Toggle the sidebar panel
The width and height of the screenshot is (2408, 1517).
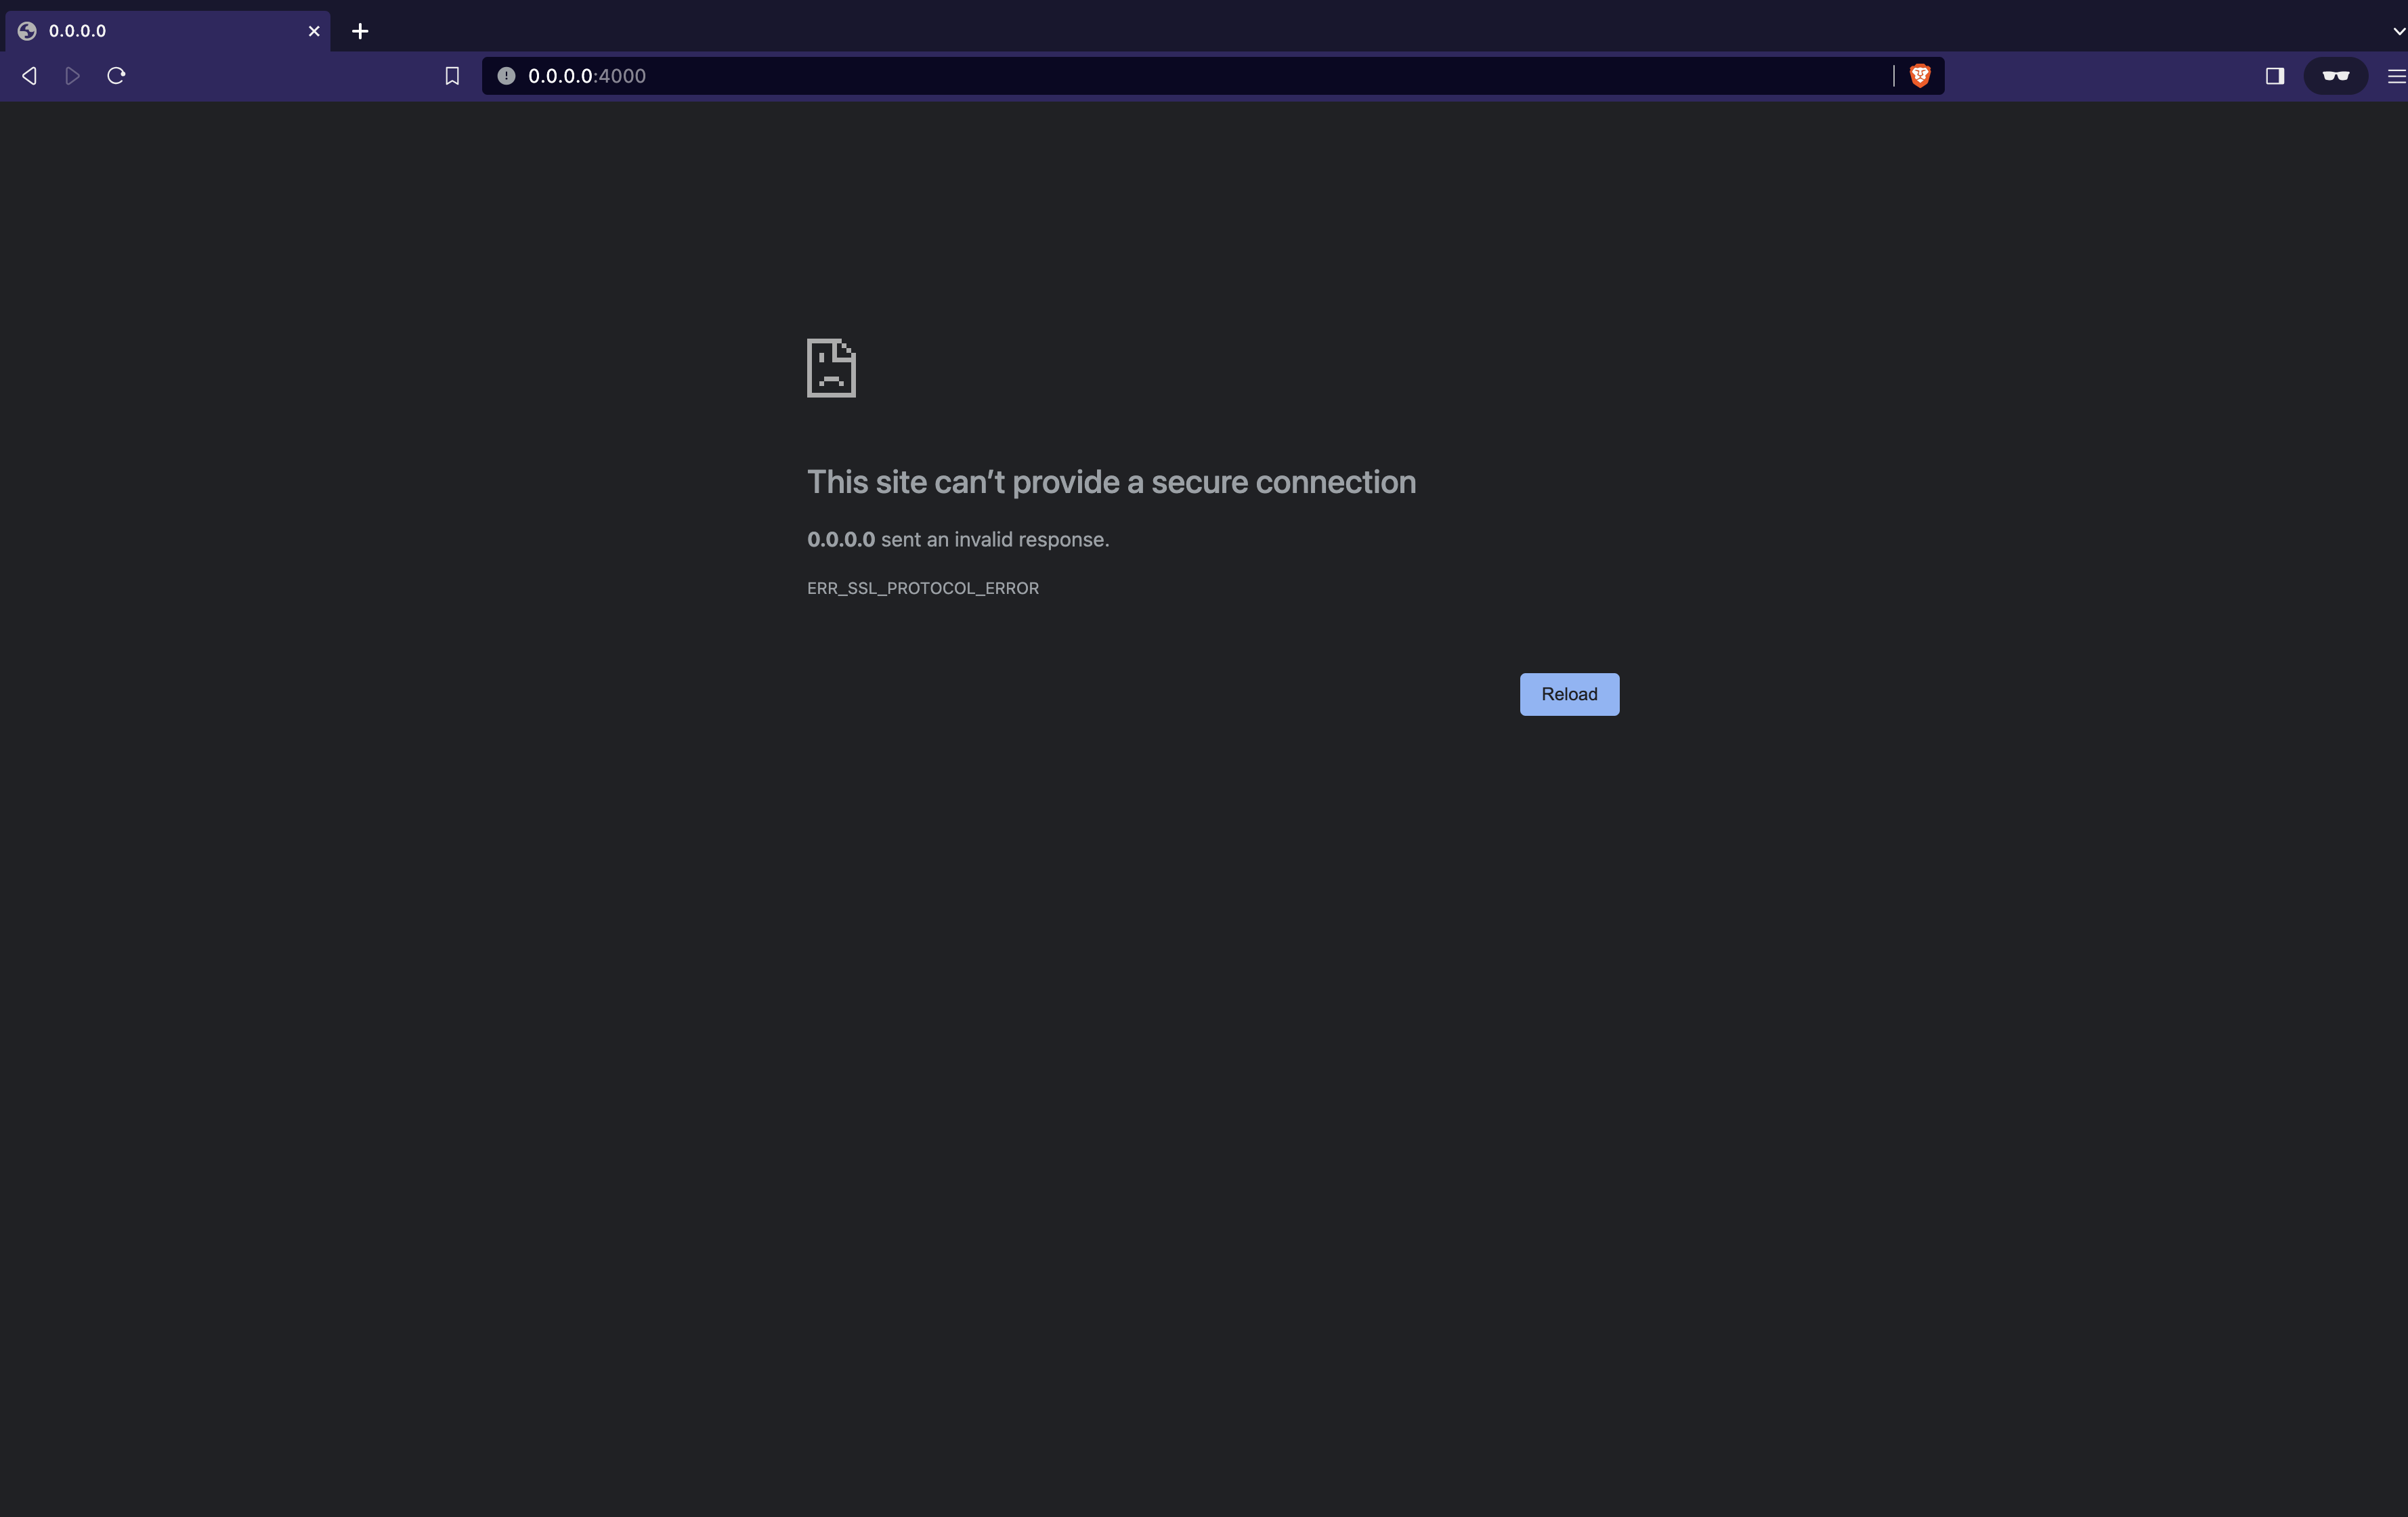click(x=2274, y=76)
